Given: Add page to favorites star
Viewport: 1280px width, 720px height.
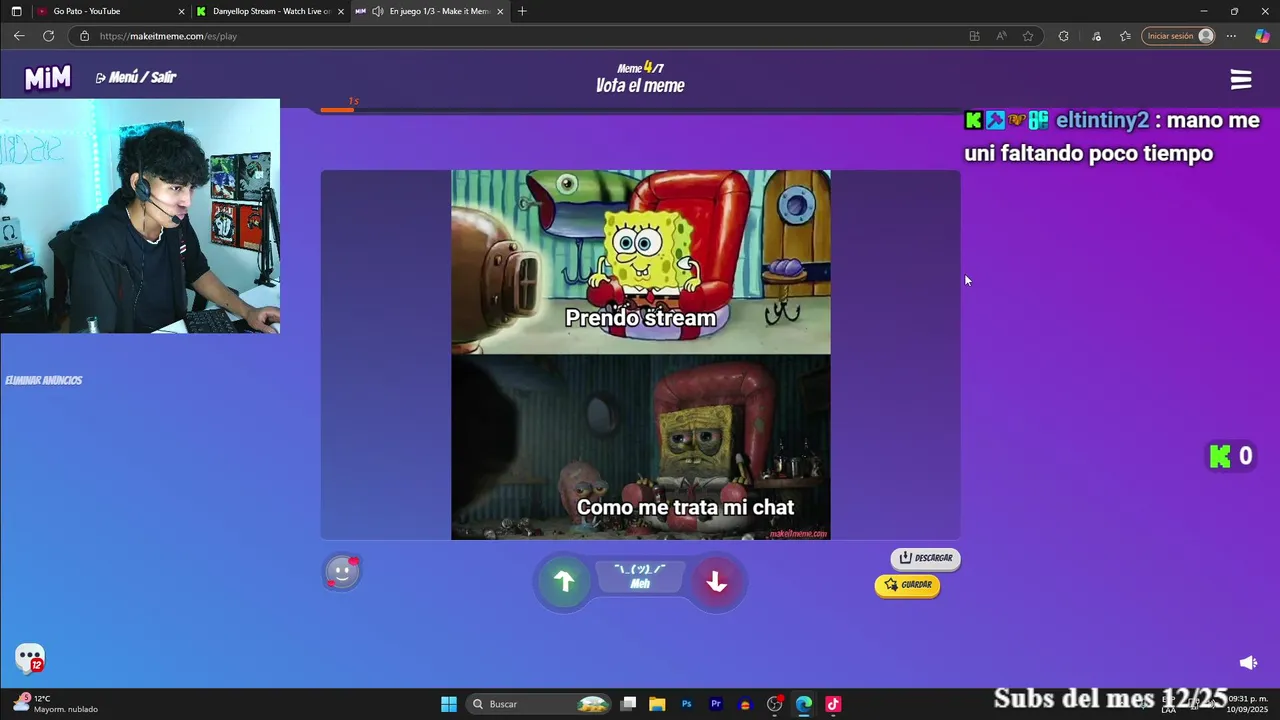Looking at the screenshot, I should pos(1028,36).
